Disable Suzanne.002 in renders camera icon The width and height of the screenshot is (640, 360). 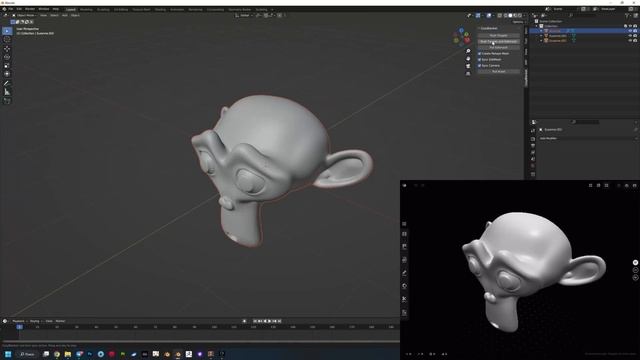pyautogui.click(x=635, y=41)
